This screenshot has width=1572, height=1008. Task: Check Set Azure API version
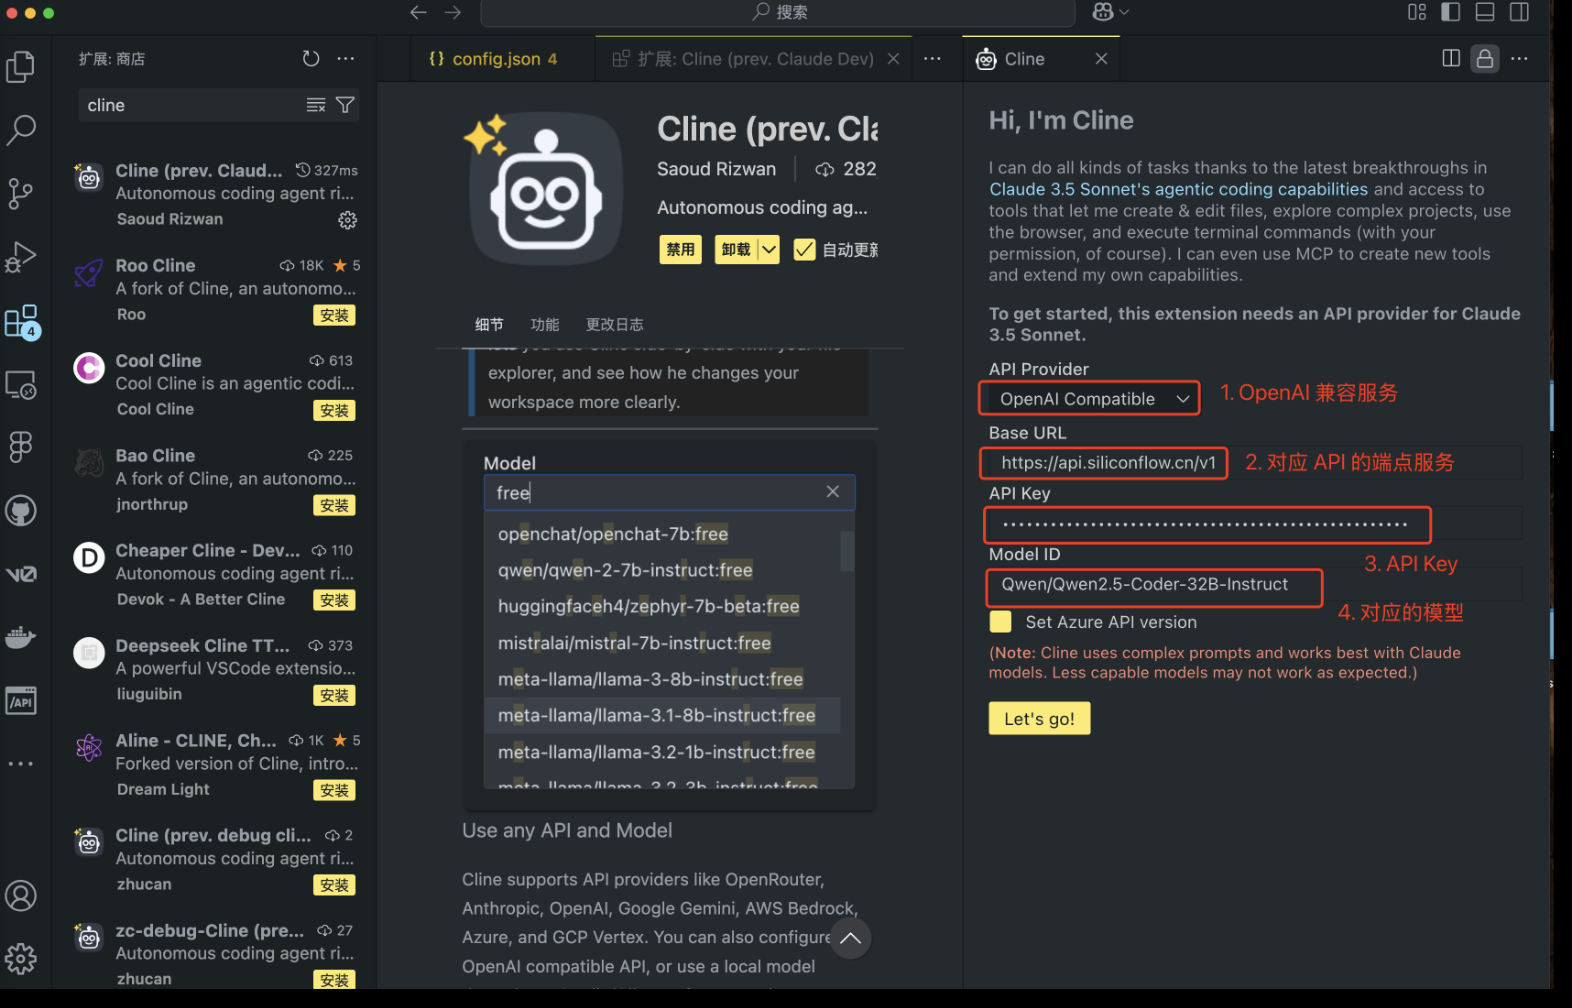pos(1000,622)
